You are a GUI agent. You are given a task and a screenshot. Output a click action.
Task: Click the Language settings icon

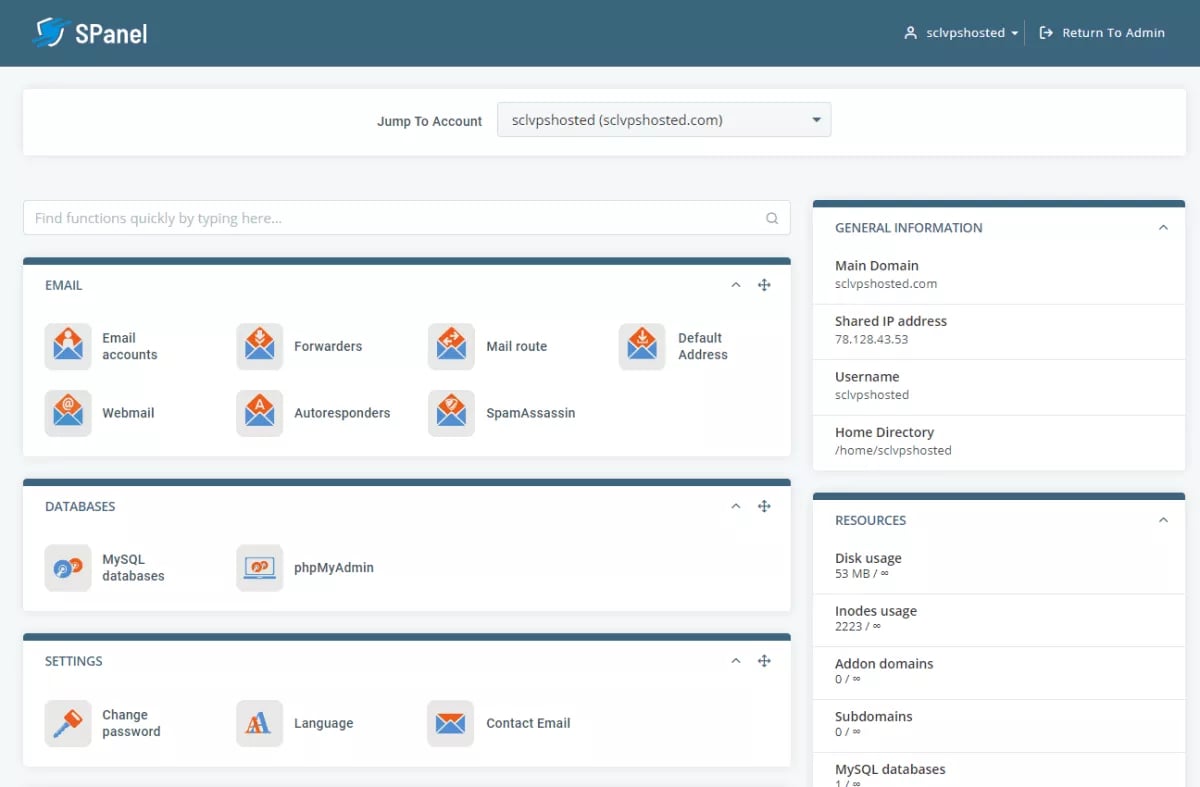259,723
